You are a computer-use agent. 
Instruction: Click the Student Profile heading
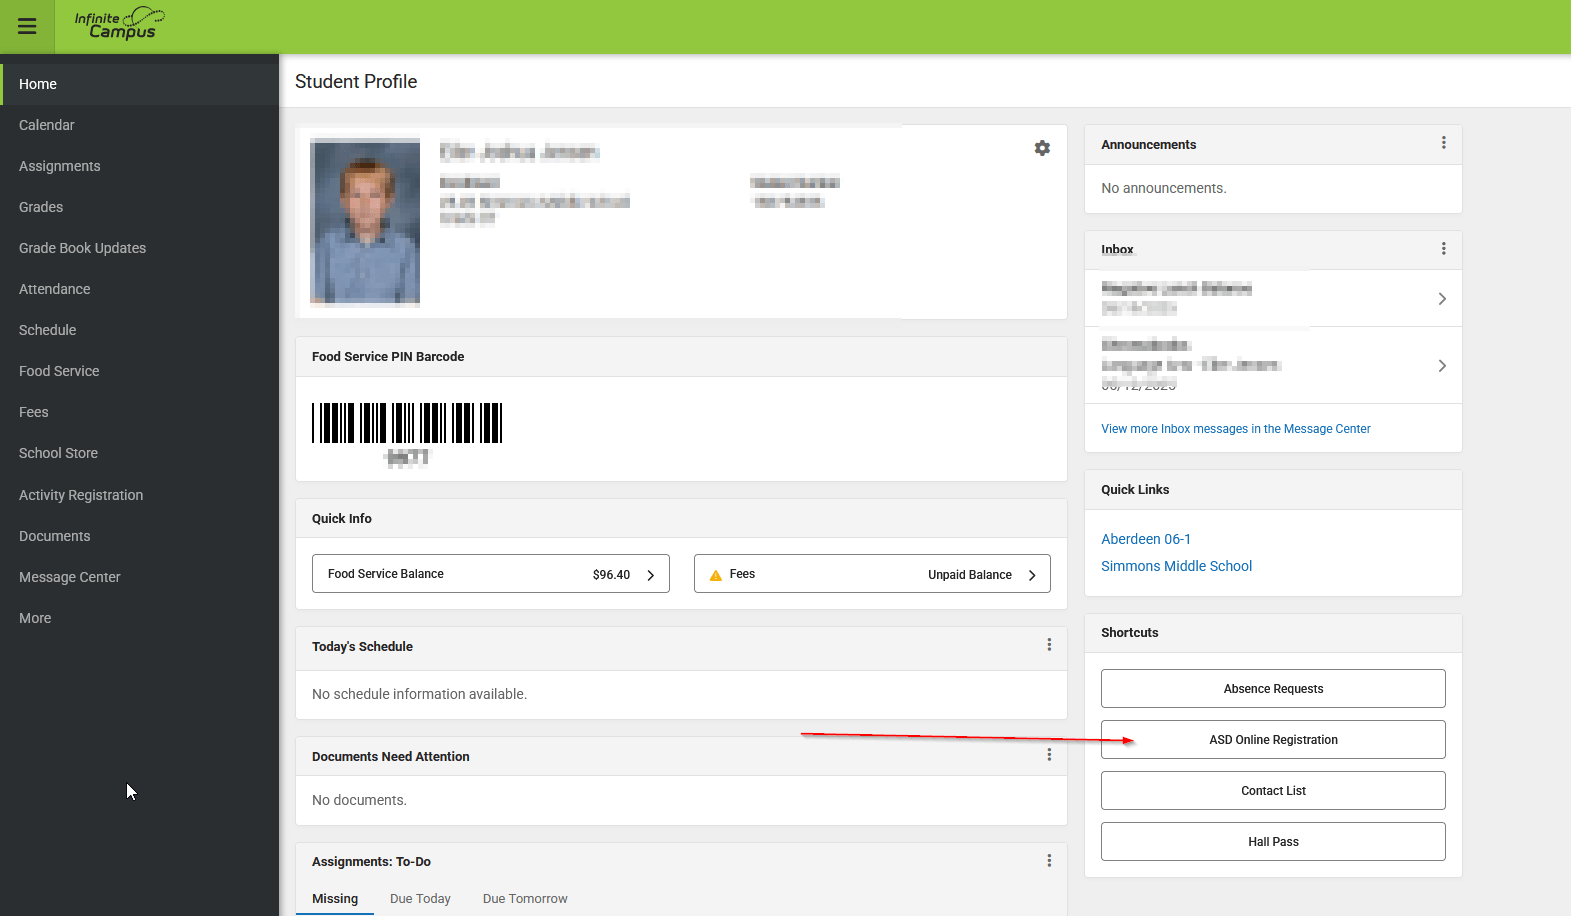[356, 82]
